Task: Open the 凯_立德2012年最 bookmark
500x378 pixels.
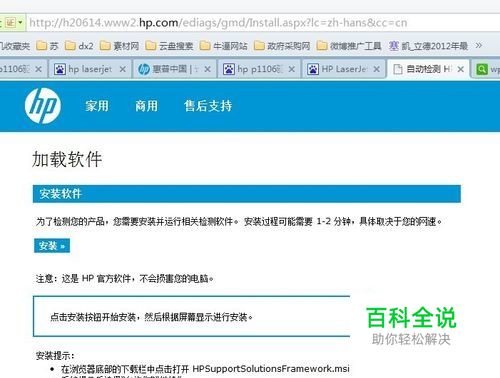Action: point(428,46)
